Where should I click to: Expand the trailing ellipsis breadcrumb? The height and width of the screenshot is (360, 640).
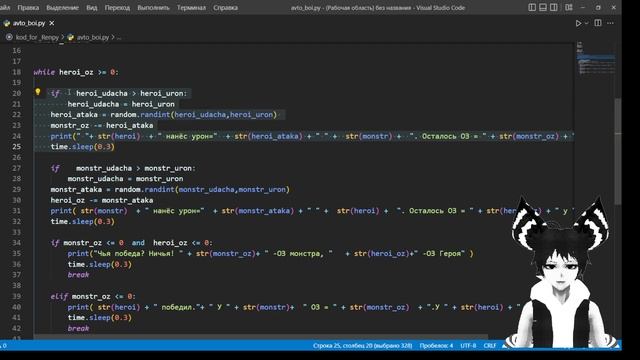(119, 38)
